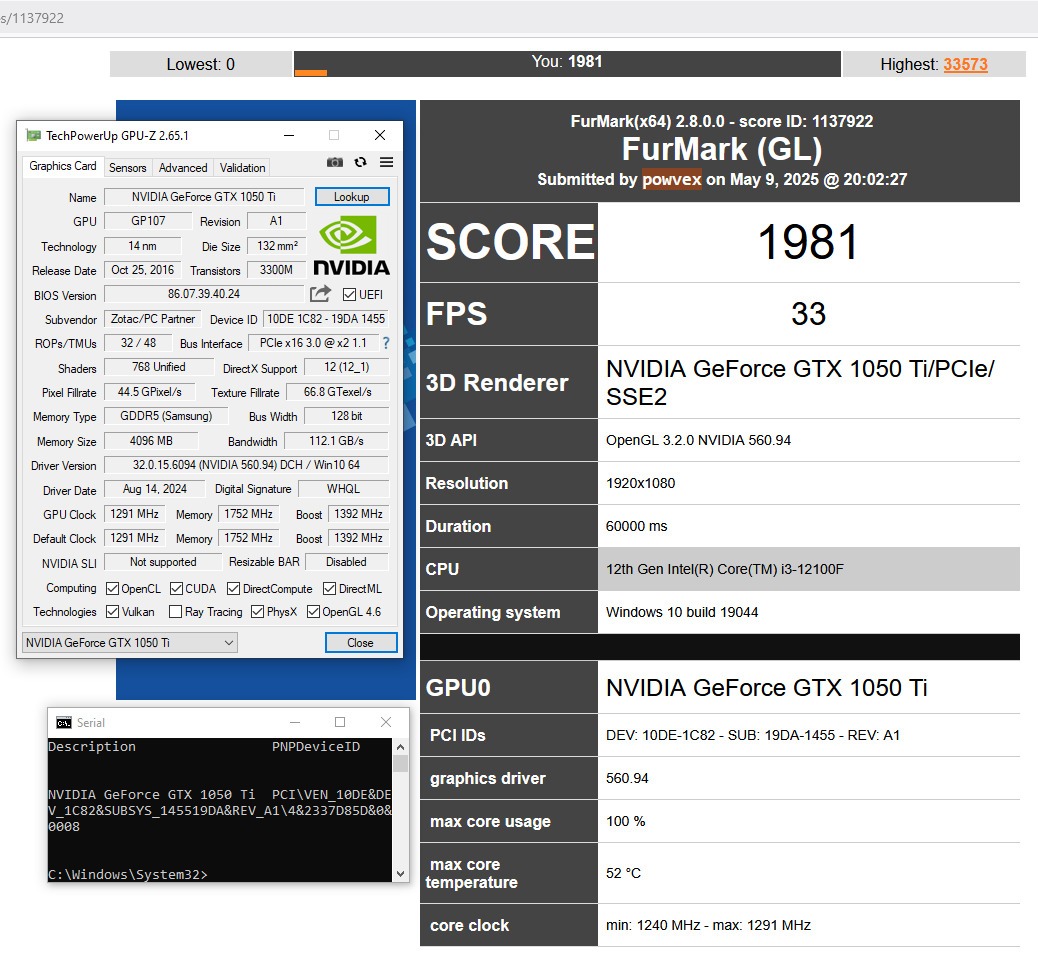
Task: Toggle the Ray Tracing checkbox
Action: point(175,612)
